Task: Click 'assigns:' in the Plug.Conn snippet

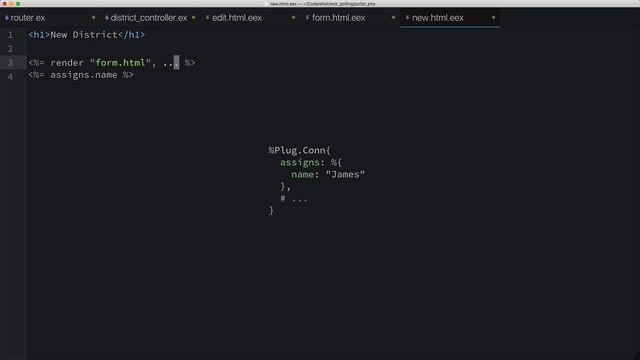Action: click(x=302, y=162)
